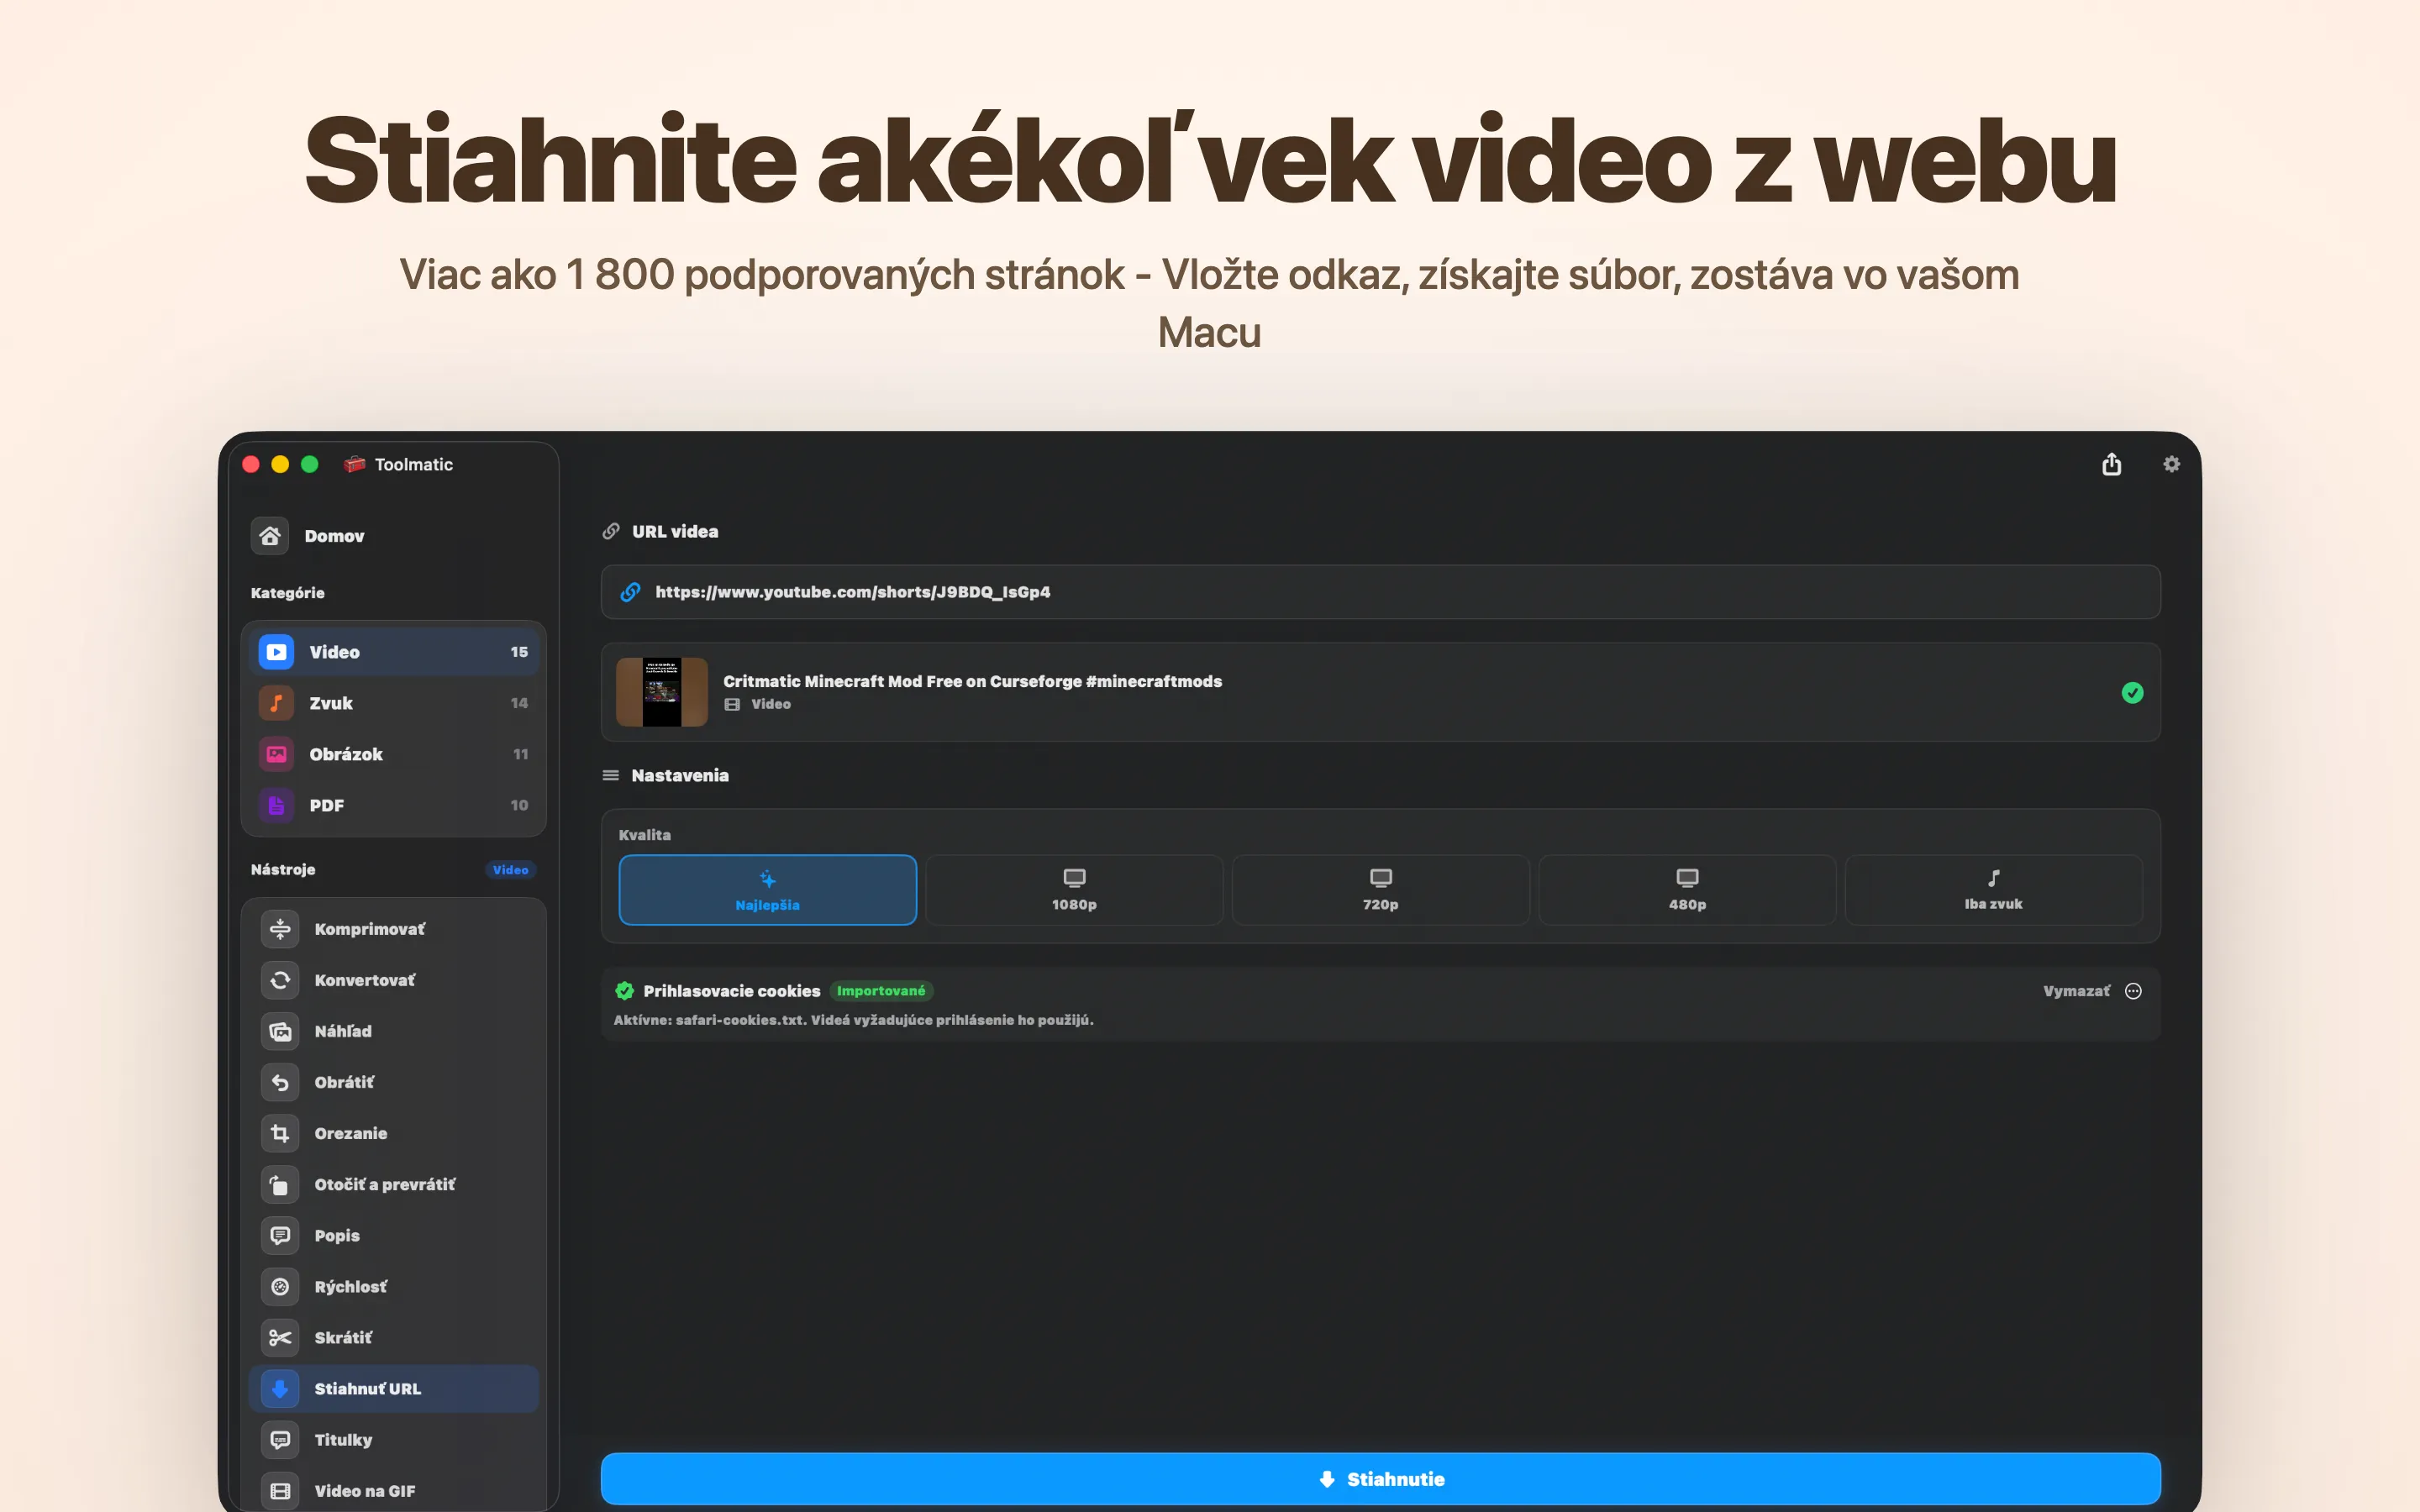Open the Otočiť a prevrátiť icon
2420x1512 pixels.
click(x=280, y=1184)
